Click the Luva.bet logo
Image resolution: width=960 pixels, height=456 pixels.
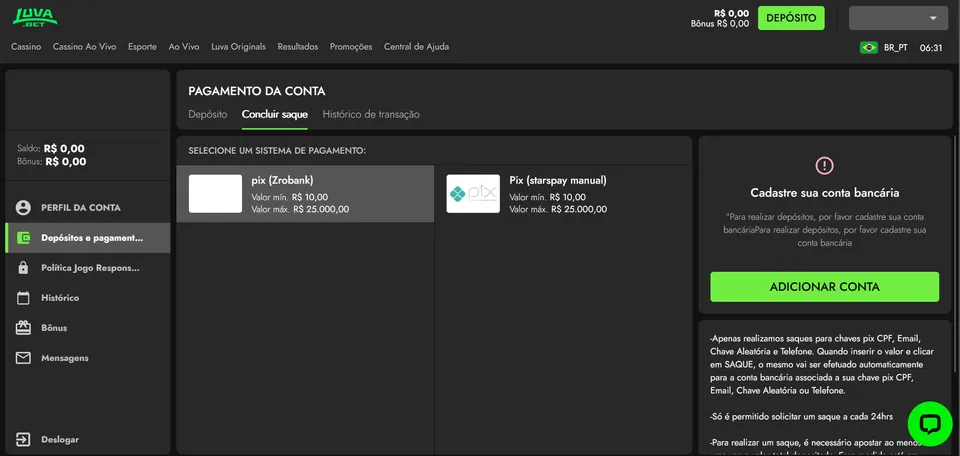pyautogui.click(x=35, y=17)
